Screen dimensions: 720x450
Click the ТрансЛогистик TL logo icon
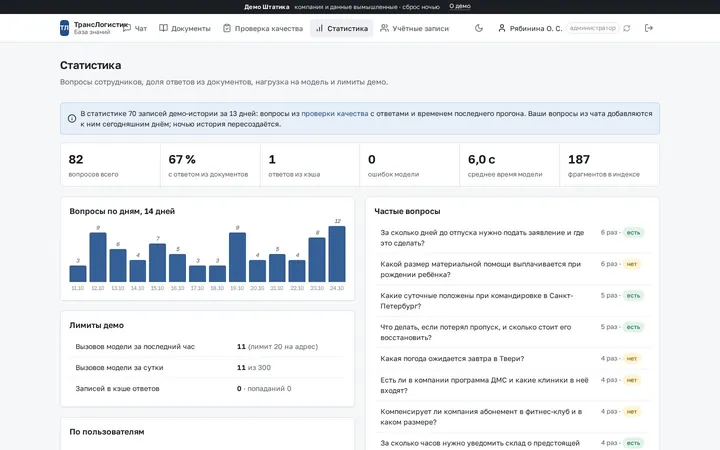click(64, 28)
